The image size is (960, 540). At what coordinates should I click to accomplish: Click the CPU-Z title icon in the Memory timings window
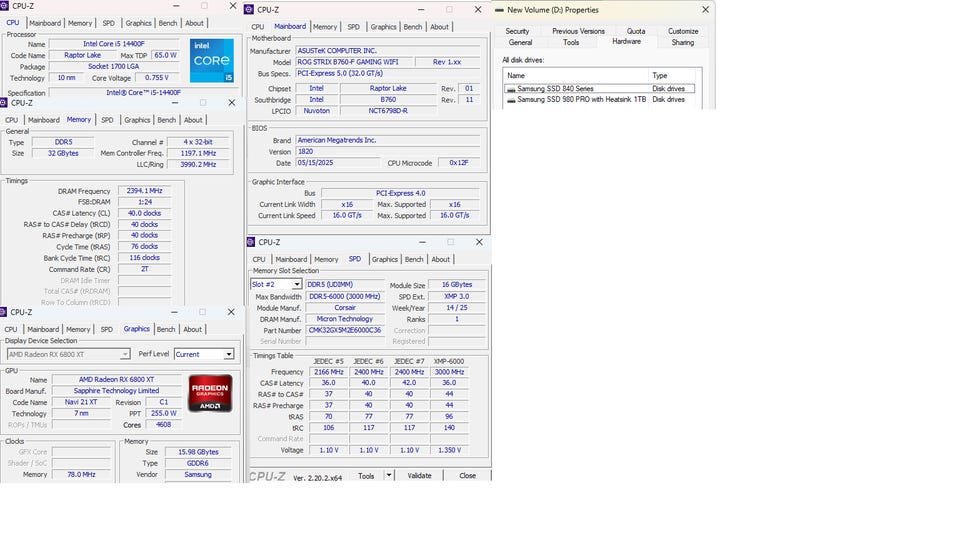[3, 103]
